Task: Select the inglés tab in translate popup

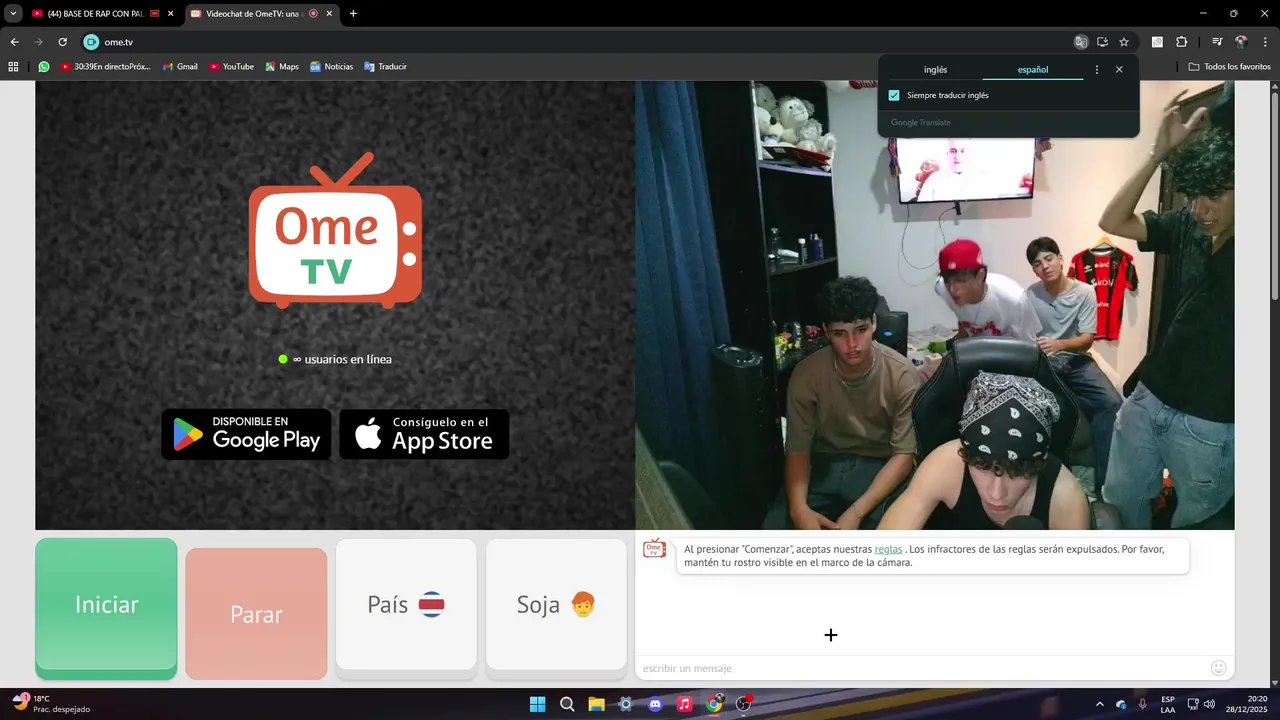Action: click(935, 70)
